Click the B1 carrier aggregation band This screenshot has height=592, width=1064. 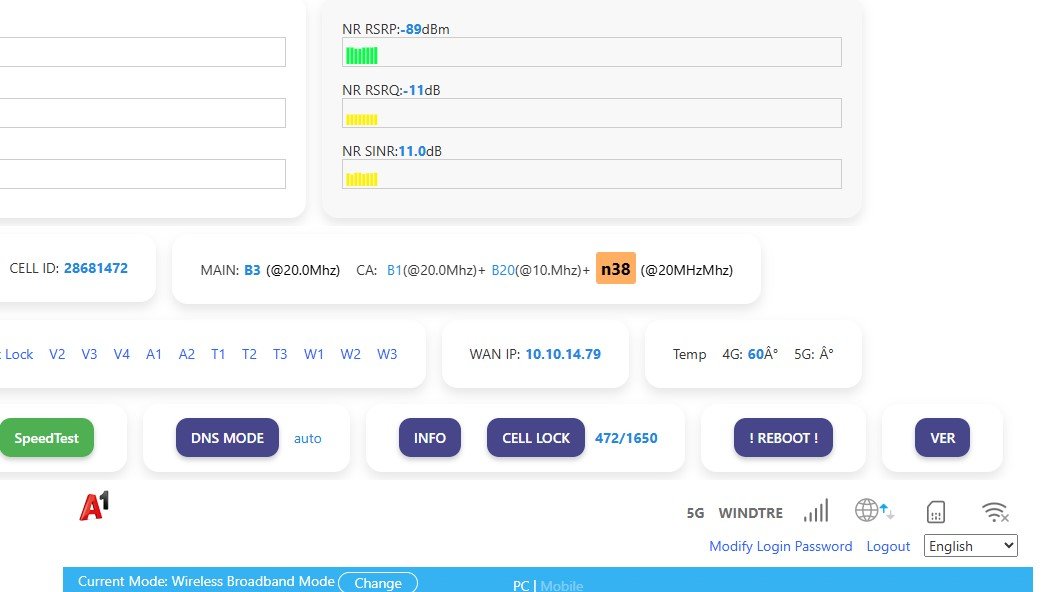coord(394,270)
